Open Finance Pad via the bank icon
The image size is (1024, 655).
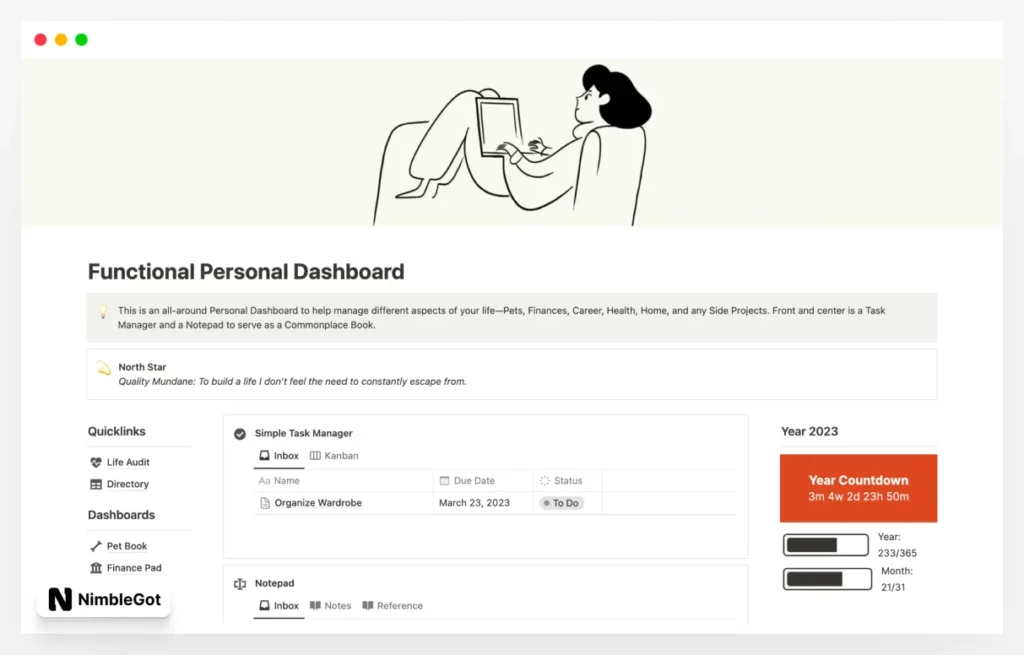95,568
